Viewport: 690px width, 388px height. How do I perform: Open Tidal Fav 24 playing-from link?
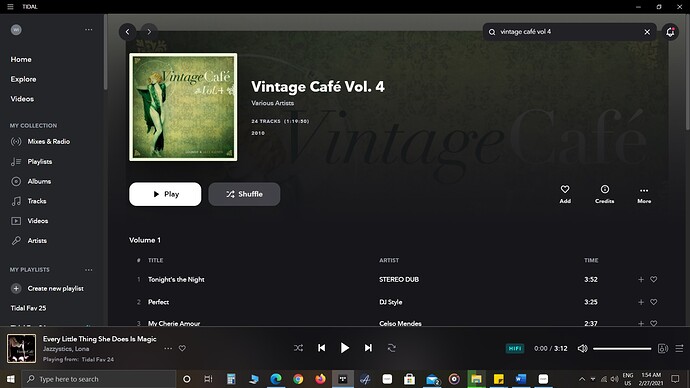(x=98, y=359)
